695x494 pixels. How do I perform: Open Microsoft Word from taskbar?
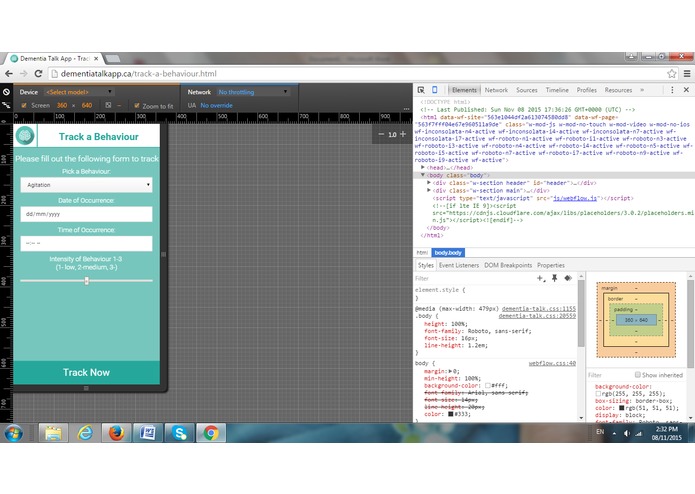point(148,432)
